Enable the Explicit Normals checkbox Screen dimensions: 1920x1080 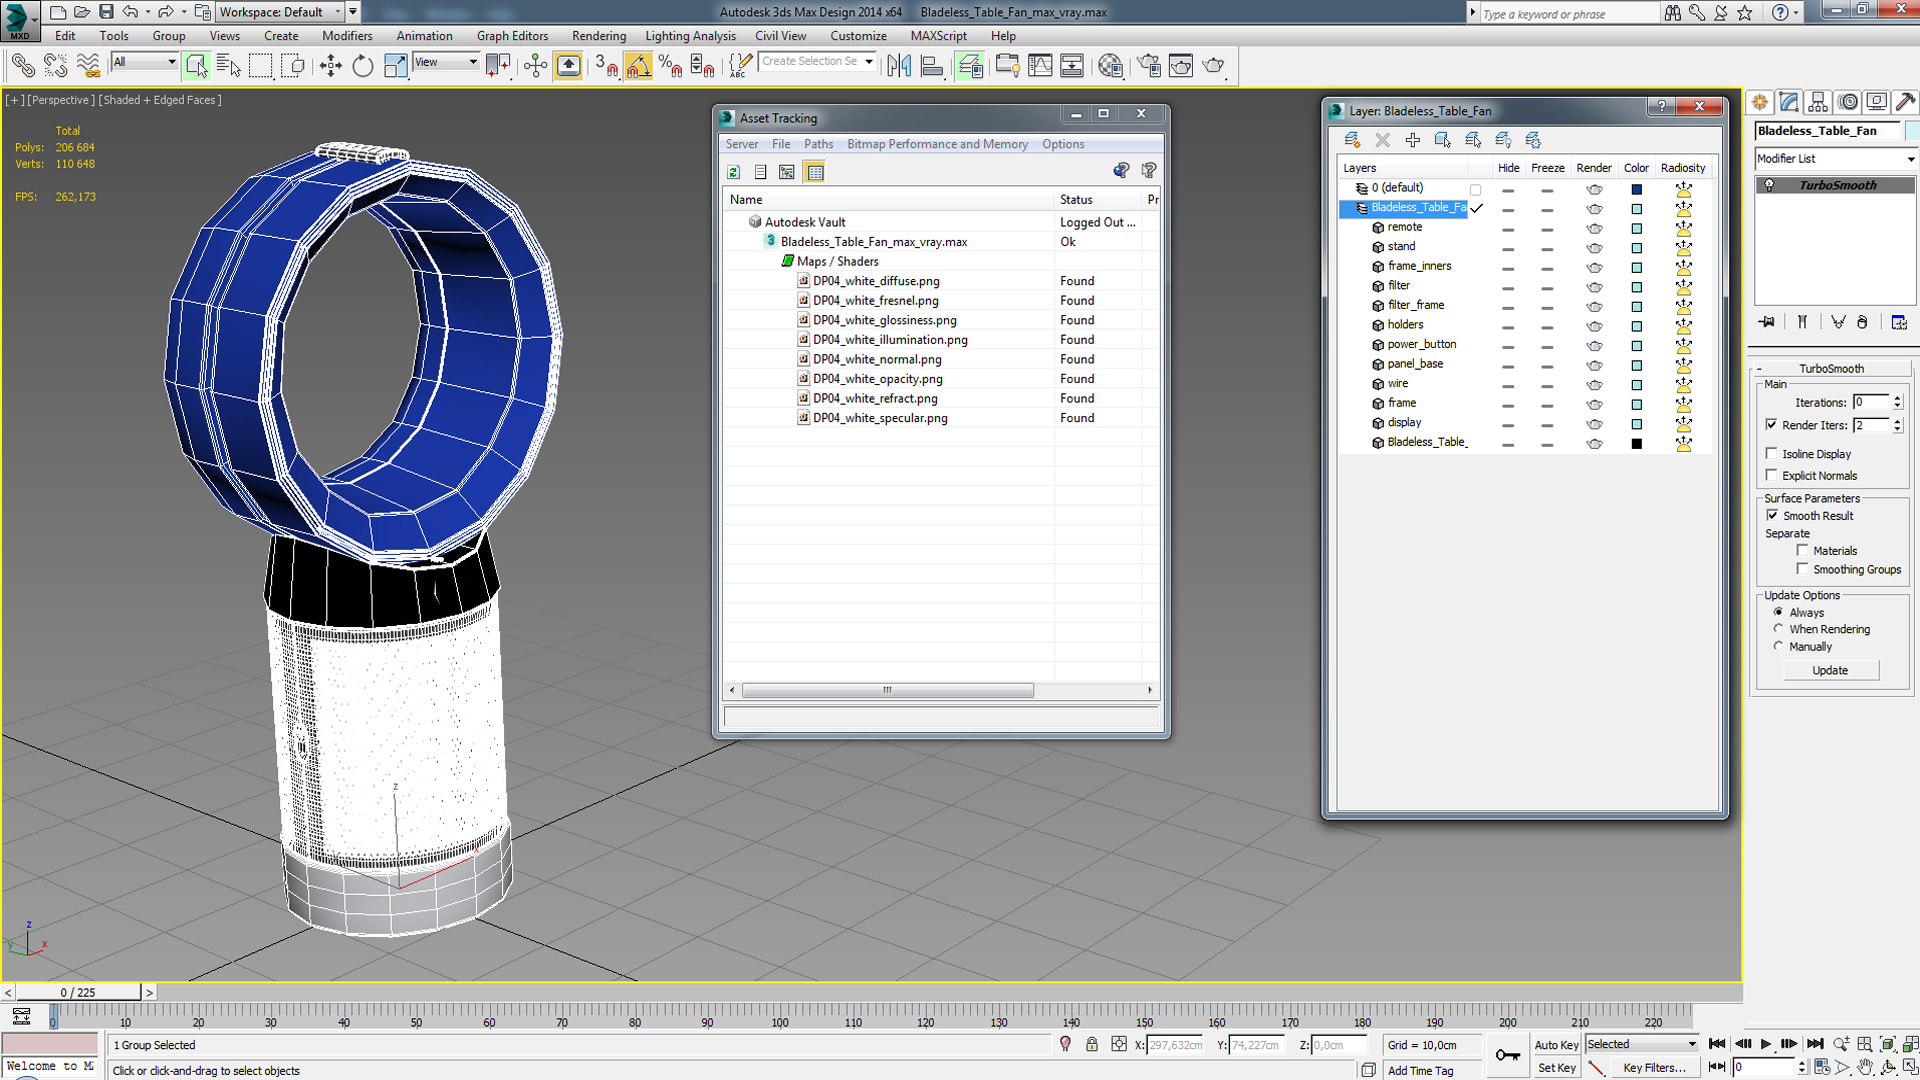(x=1772, y=475)
